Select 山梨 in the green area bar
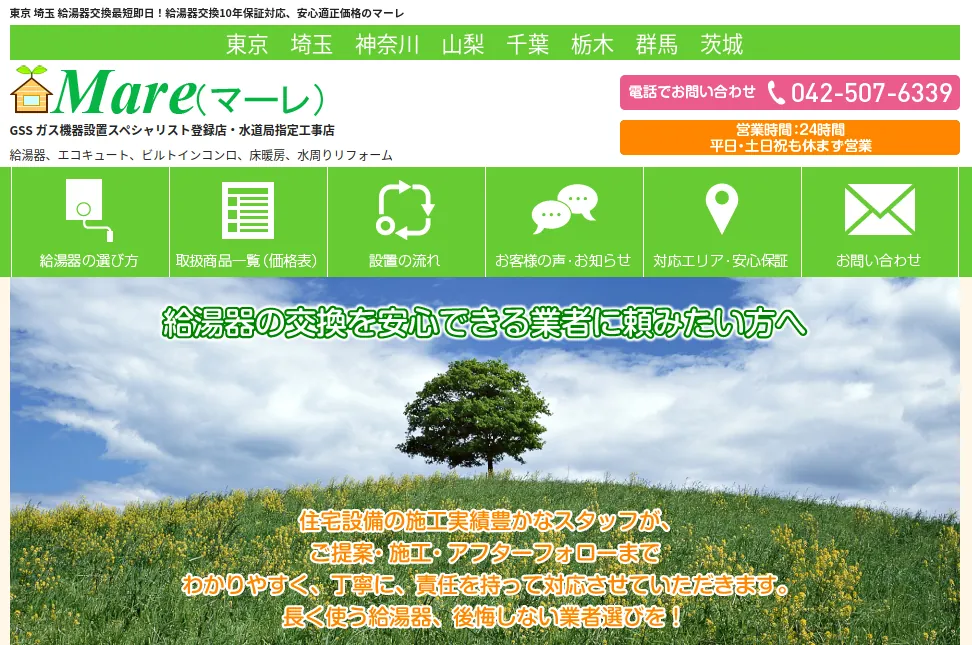The width and height of the screenshot is (972, 645). click(462, 44)
